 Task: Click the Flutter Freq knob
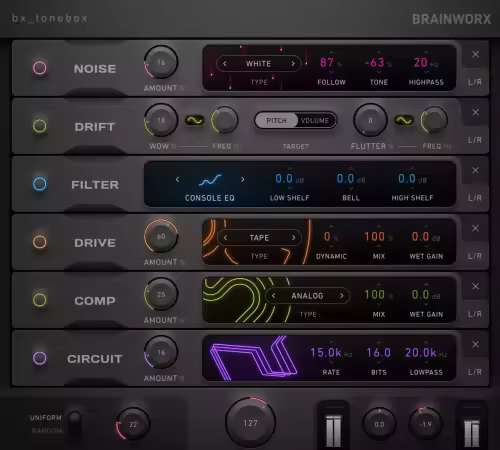click(434, 120)
